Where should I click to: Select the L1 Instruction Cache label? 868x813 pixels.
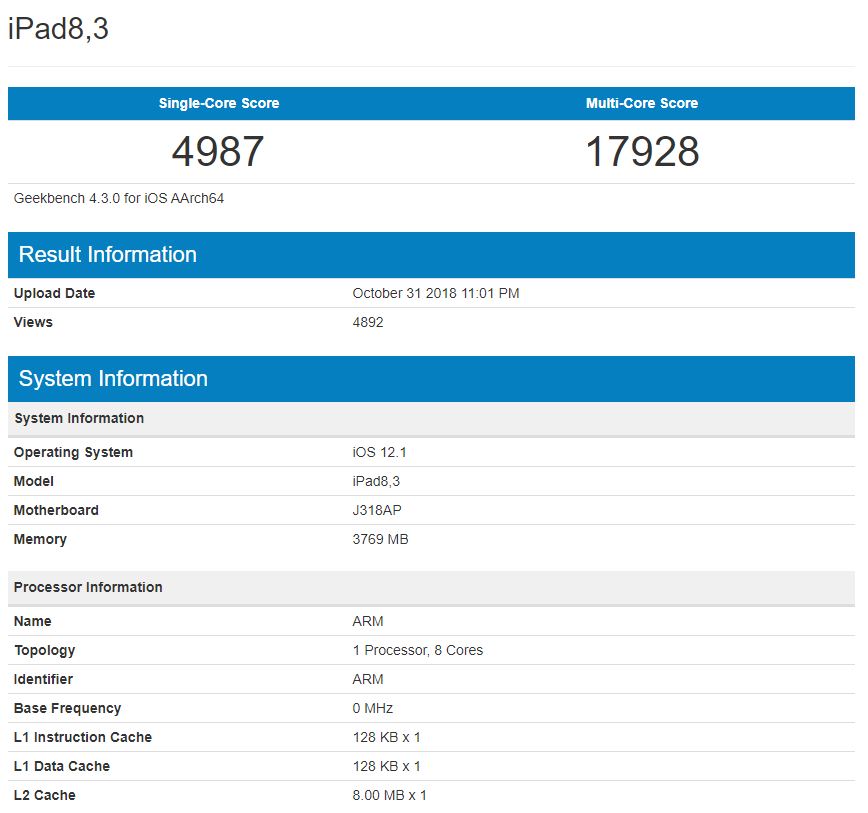click(x=82, y=737)
